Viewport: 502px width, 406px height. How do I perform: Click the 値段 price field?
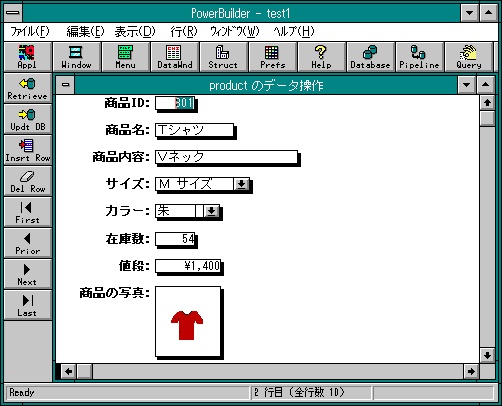[x=188, y=266]
